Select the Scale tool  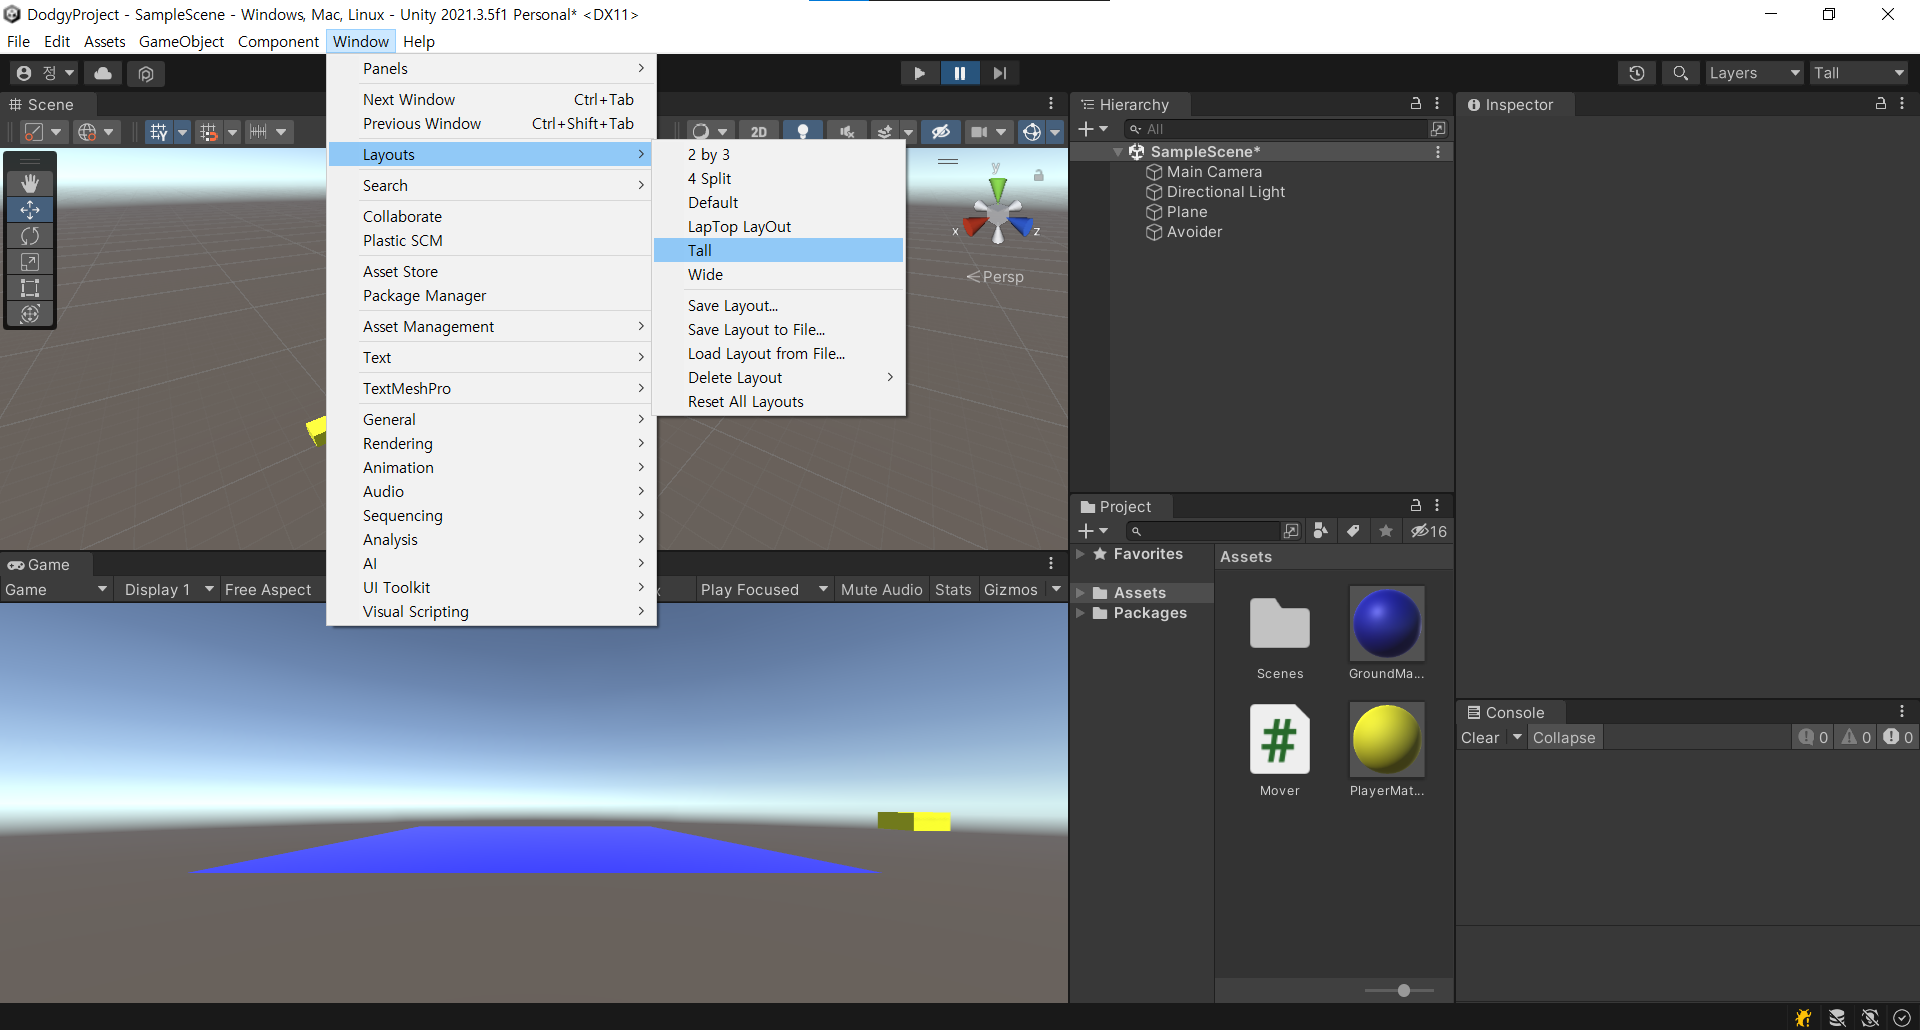coord(30,262)
